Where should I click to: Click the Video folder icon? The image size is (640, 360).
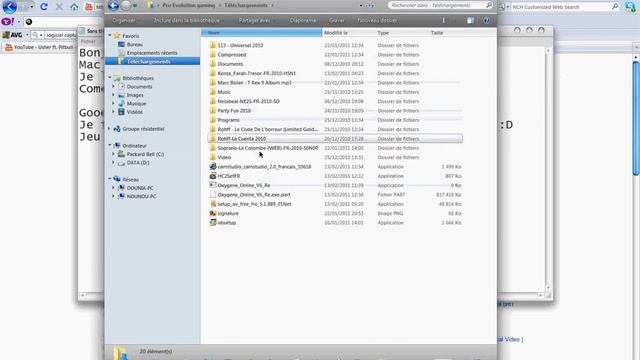pos(213,157)
